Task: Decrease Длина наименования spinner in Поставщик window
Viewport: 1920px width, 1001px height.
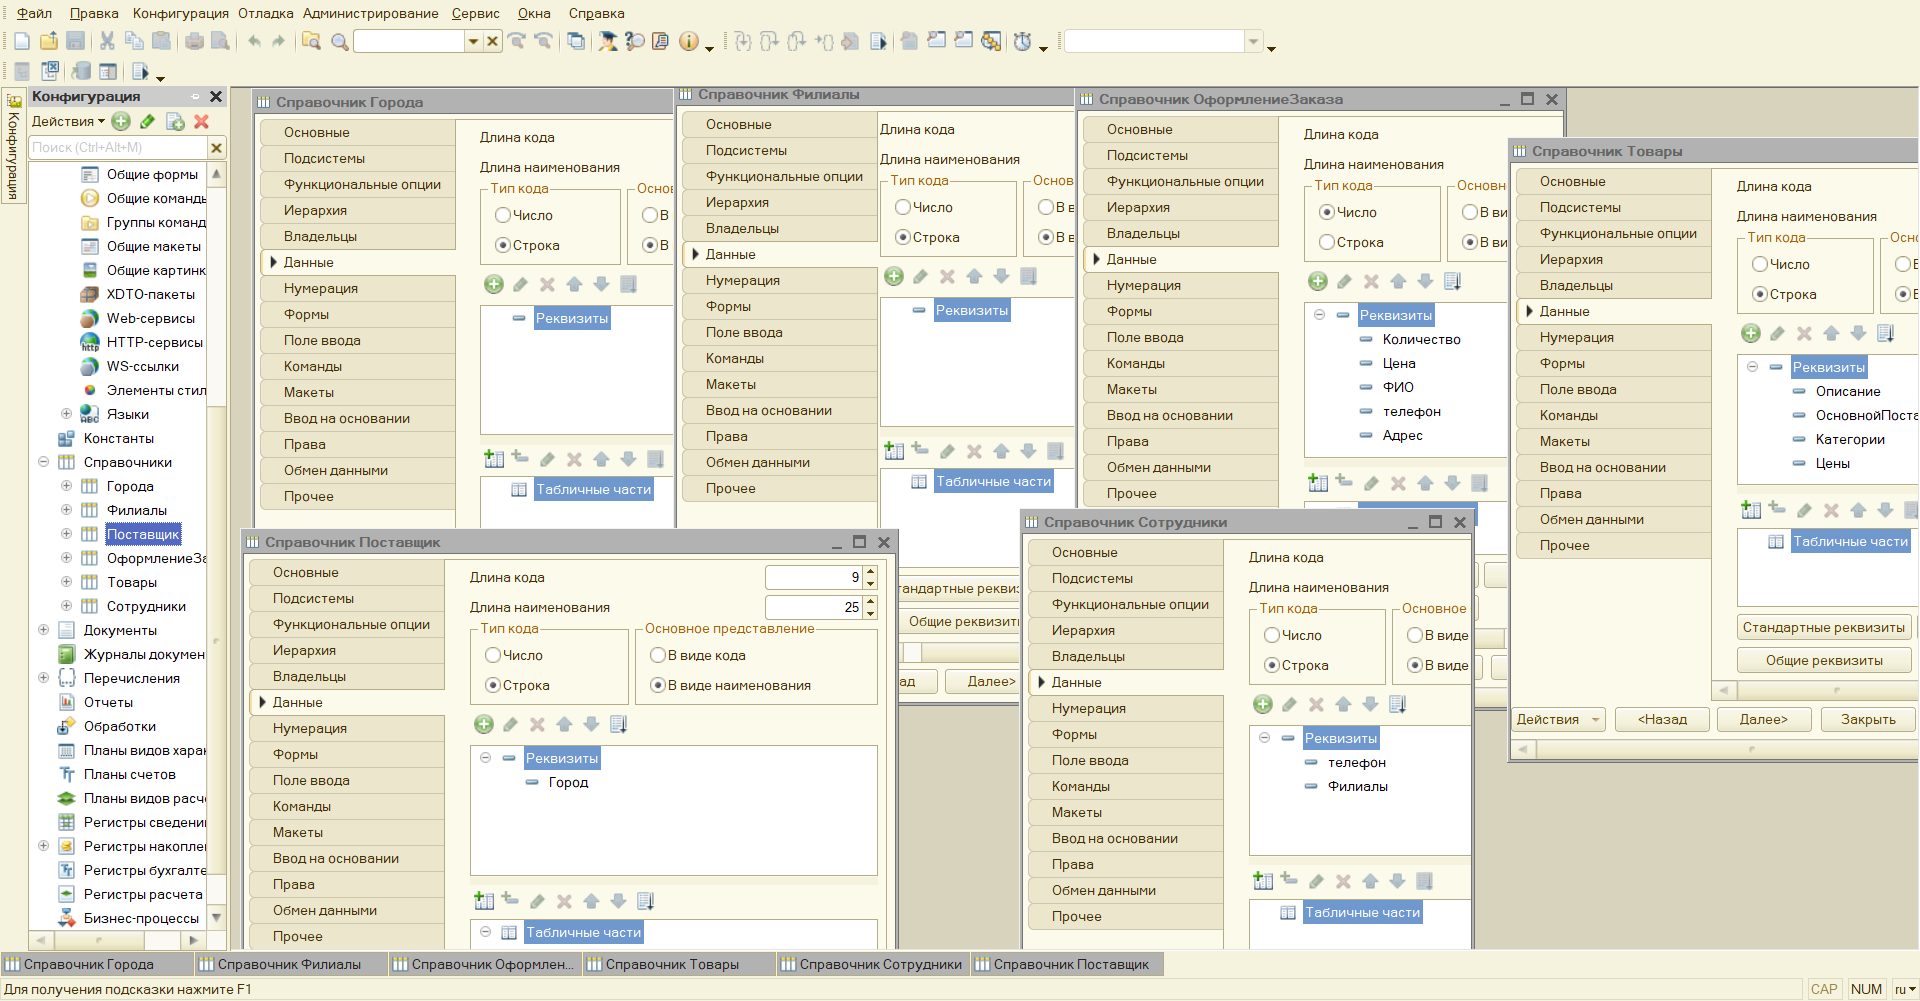Action: 871,613
